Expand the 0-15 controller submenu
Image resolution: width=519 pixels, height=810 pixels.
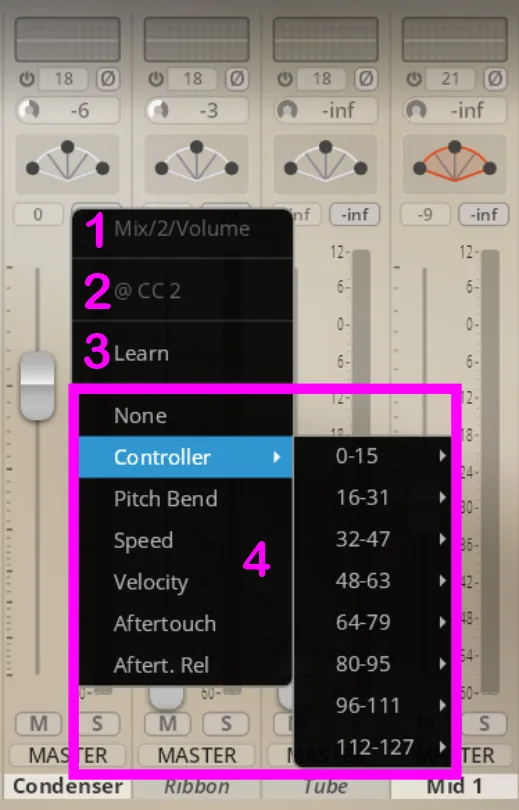click(372, 456)
